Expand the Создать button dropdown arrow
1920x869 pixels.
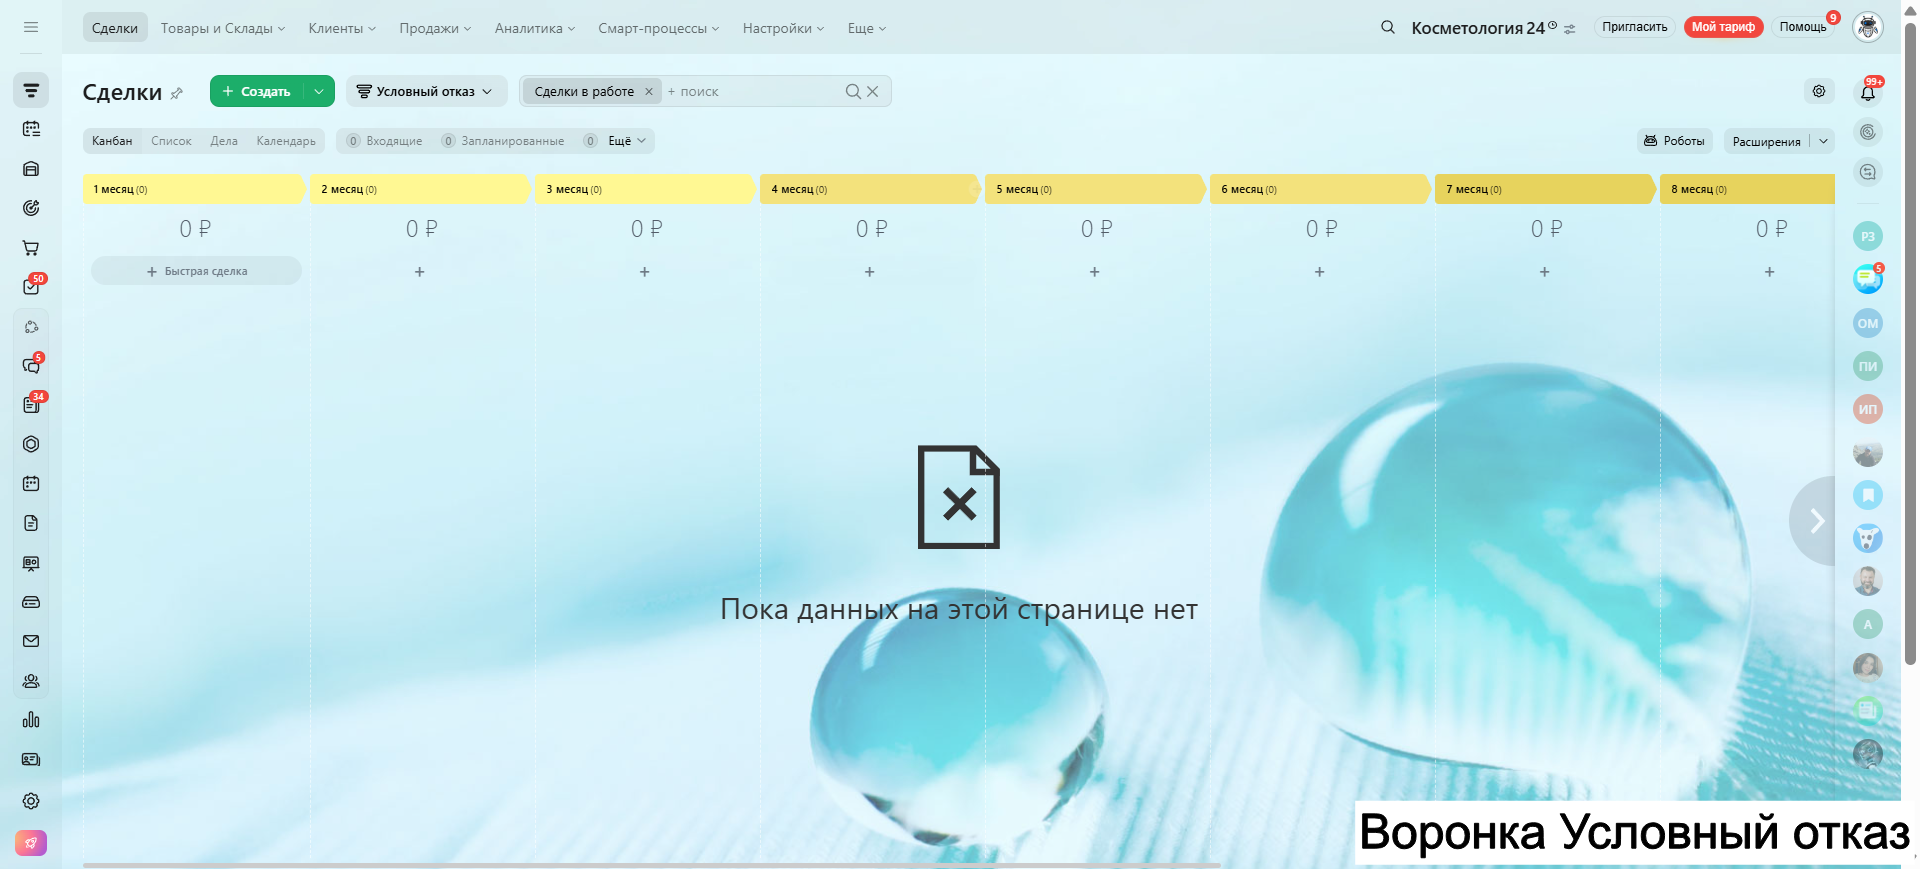318,91
